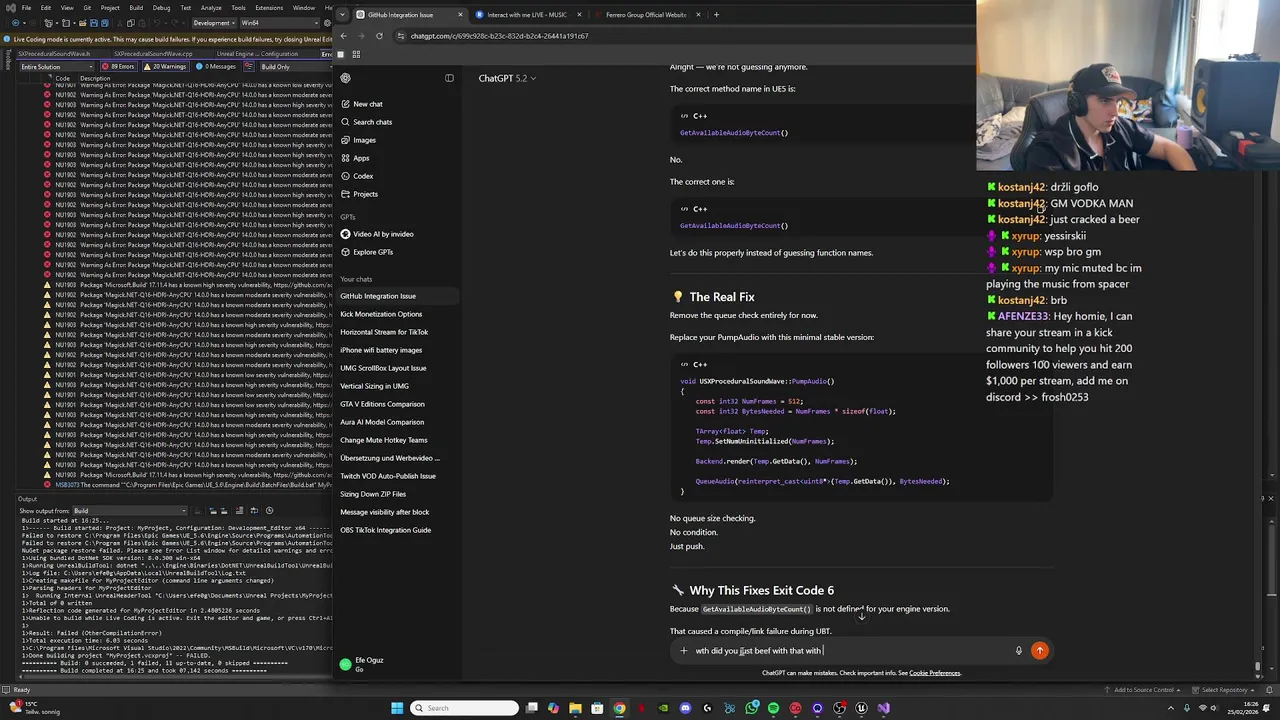Switch to SXProceduralSoundWave.cpp tab
Screen dimensions: 1280x720
(153, 54)
